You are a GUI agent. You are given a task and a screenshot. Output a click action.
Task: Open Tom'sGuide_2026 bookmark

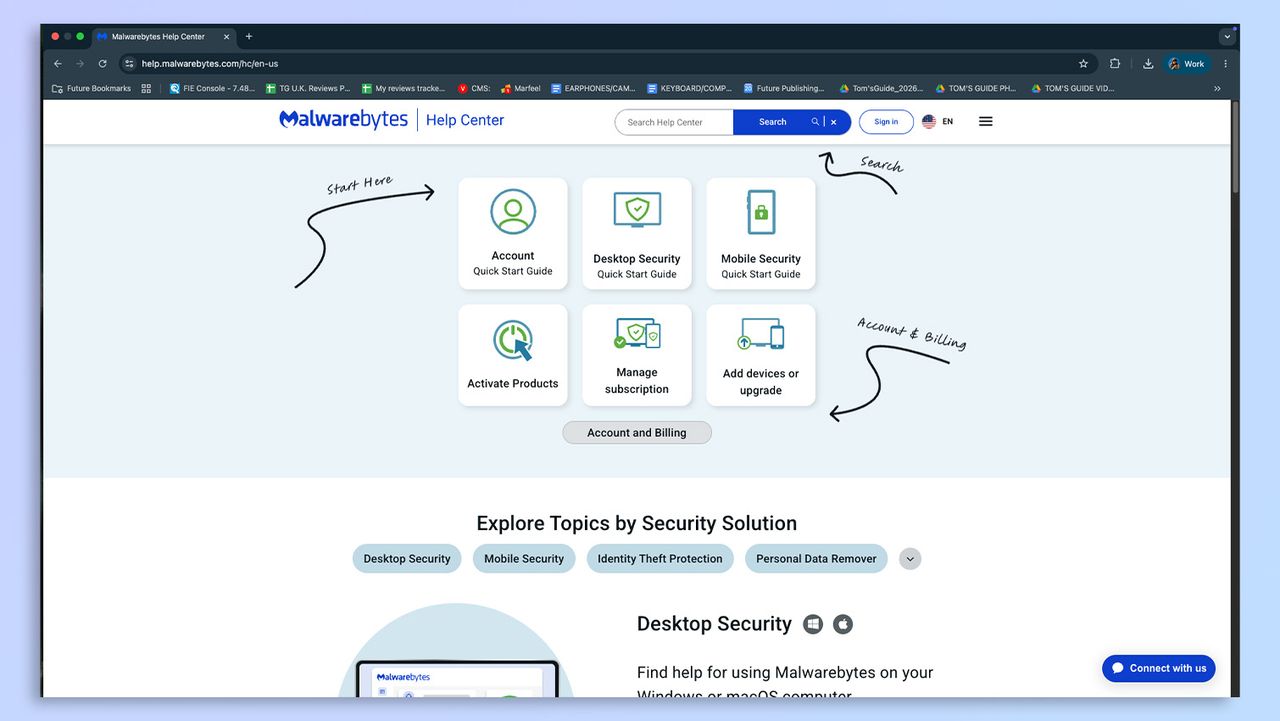pos(880,88)
